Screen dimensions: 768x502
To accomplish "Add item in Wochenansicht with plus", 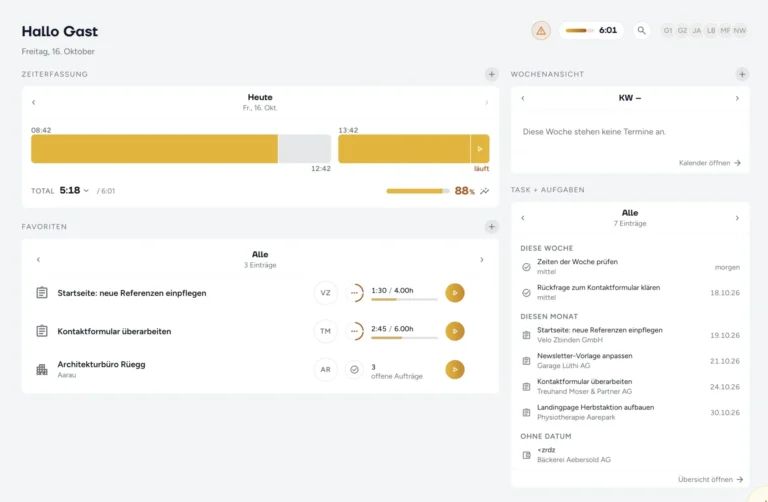I will pyautogui.click(x=742, y=74).
